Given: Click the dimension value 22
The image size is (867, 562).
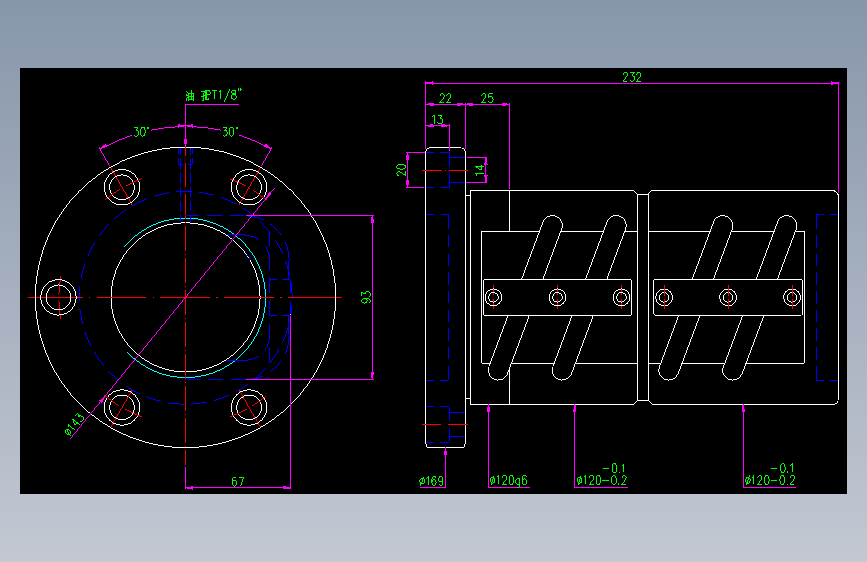Looking at the screenshot, I should point(445,98).
